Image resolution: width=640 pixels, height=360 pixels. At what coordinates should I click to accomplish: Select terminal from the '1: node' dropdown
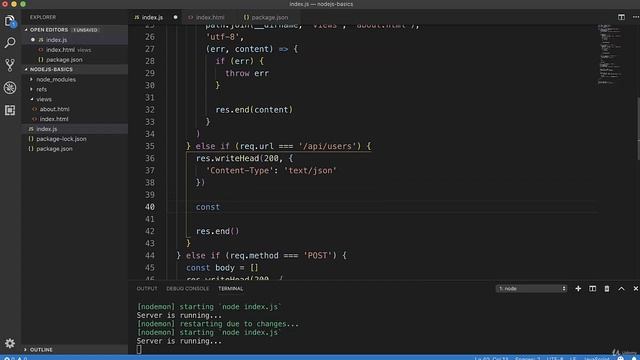531,289
